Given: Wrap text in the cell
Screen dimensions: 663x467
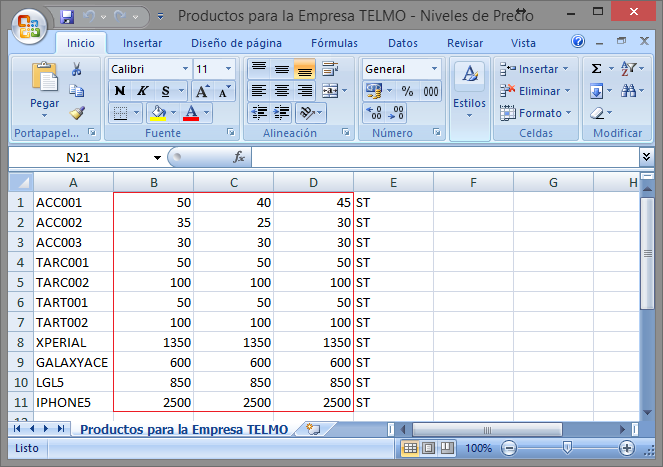Looking at the screenshot, I should point(330,69).
